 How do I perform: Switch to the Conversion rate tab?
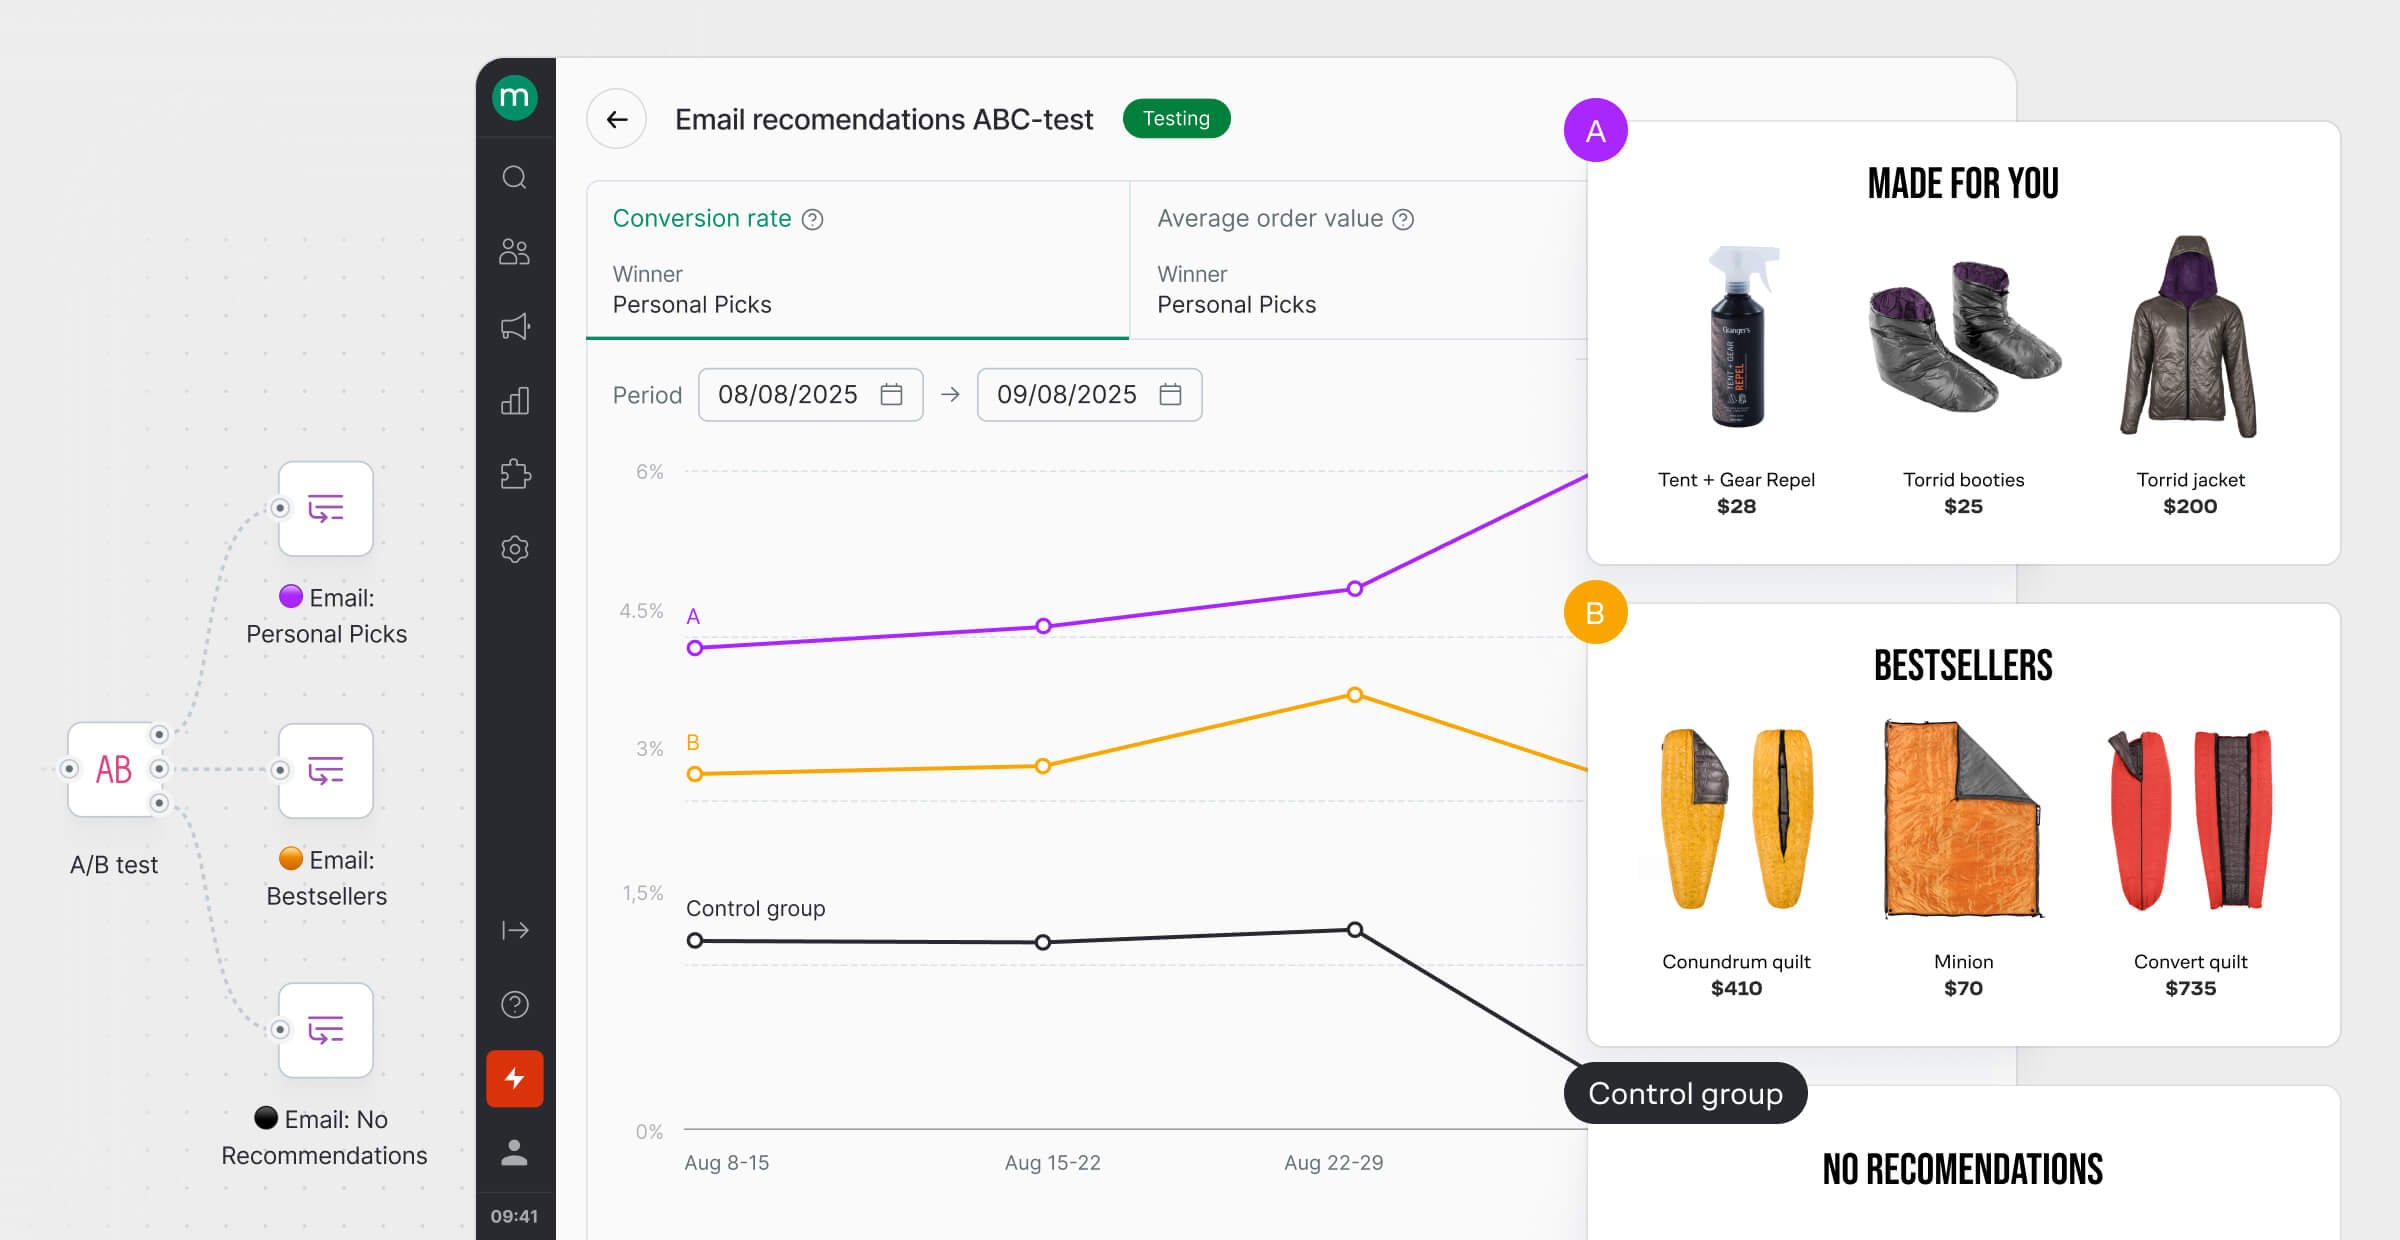(x=702, y=218)
